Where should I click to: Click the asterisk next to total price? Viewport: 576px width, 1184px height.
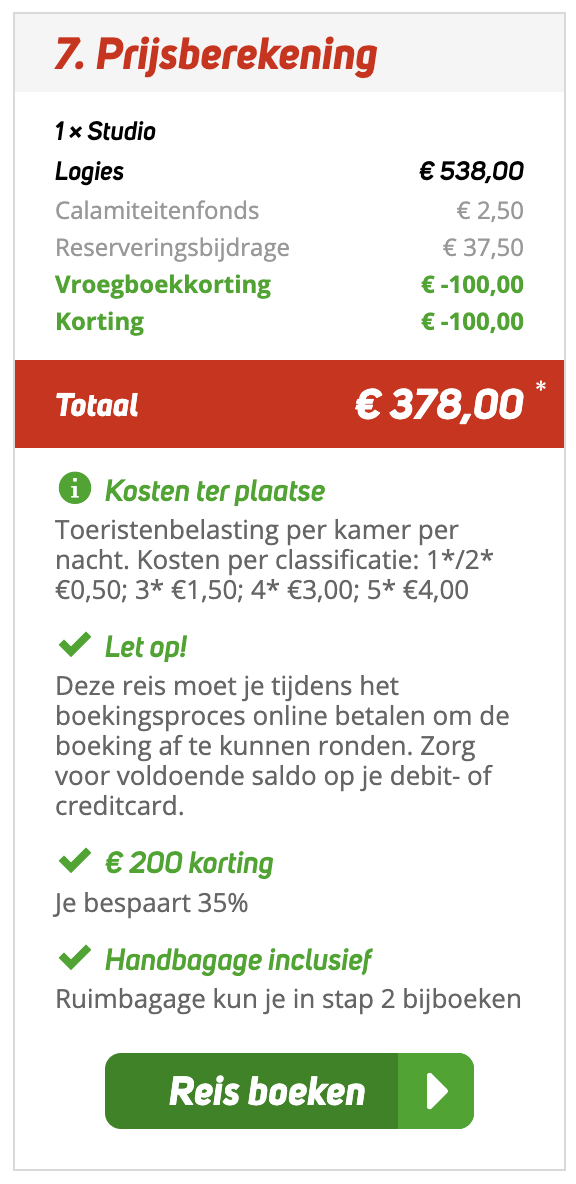(540, 388)
